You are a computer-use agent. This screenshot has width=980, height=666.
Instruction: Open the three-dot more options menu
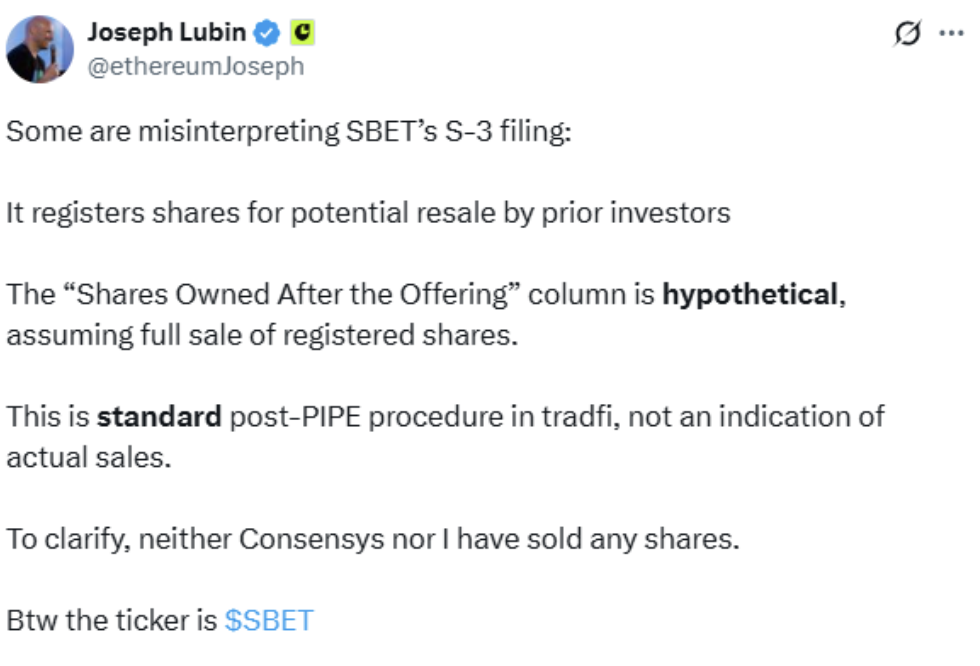pyautogui.click(x=949, y=33)
